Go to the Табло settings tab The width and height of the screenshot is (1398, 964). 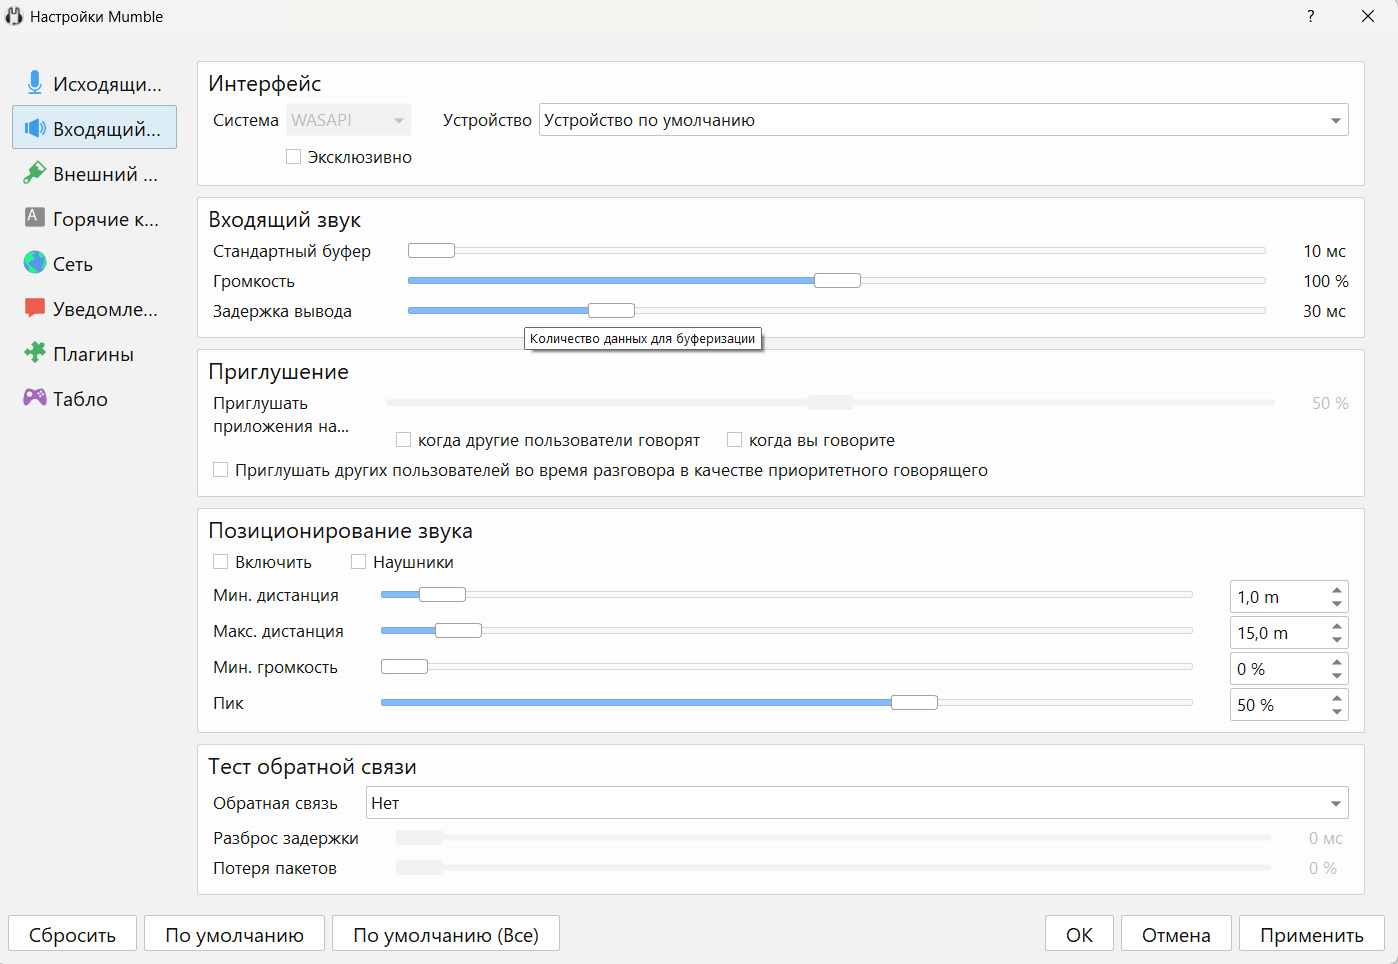tap(94, 398)
